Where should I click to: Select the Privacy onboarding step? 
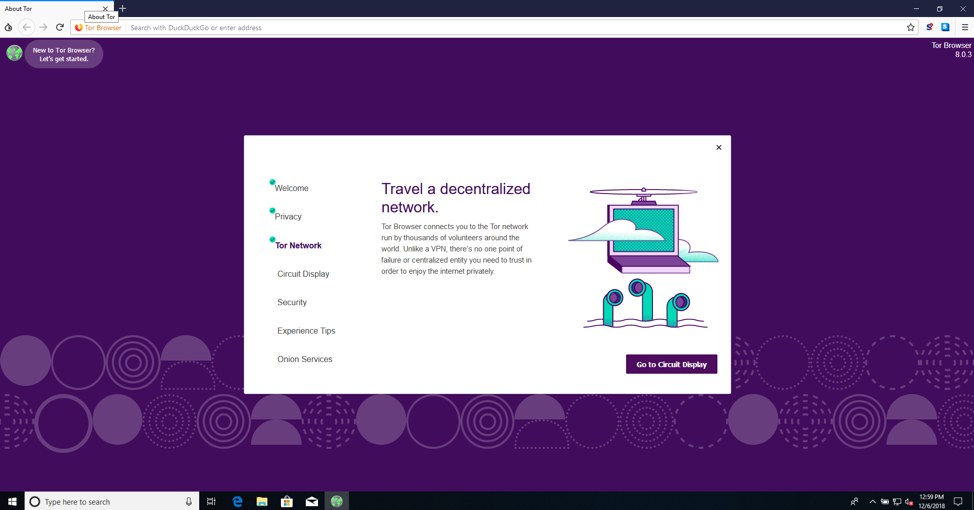[x=288, y=217]
